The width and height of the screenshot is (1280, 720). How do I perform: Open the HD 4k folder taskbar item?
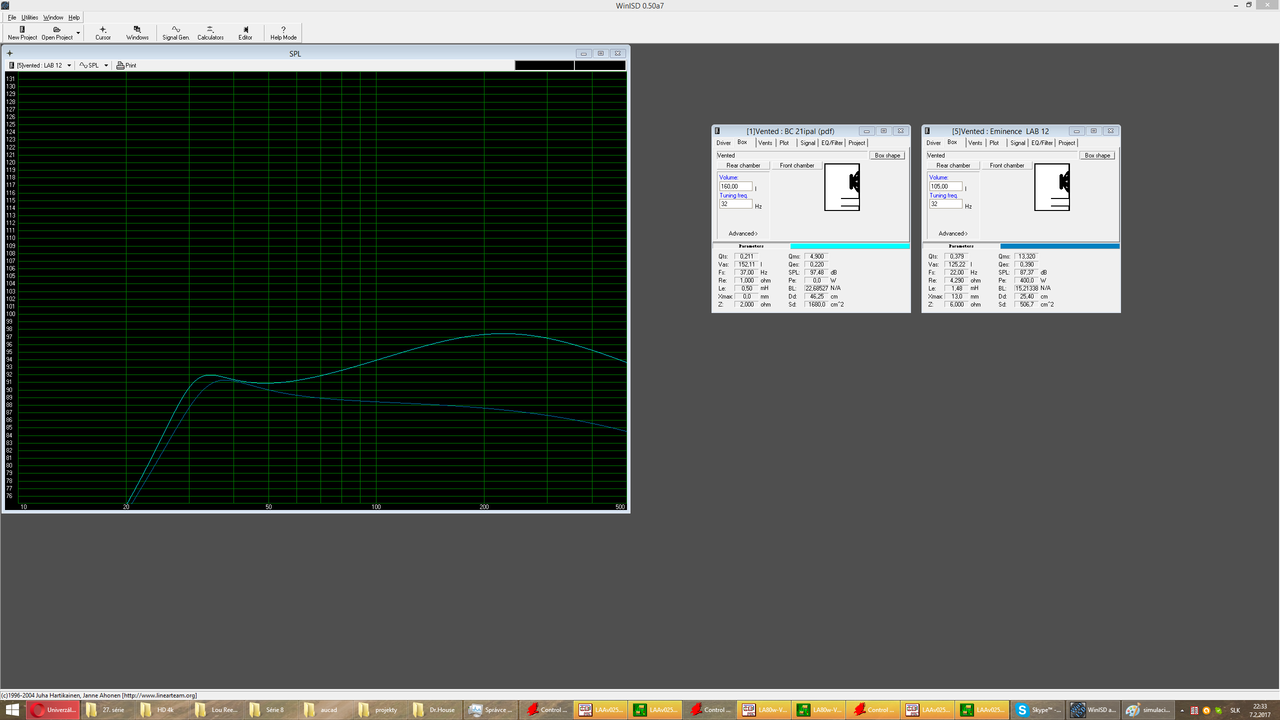click(160, 710)
